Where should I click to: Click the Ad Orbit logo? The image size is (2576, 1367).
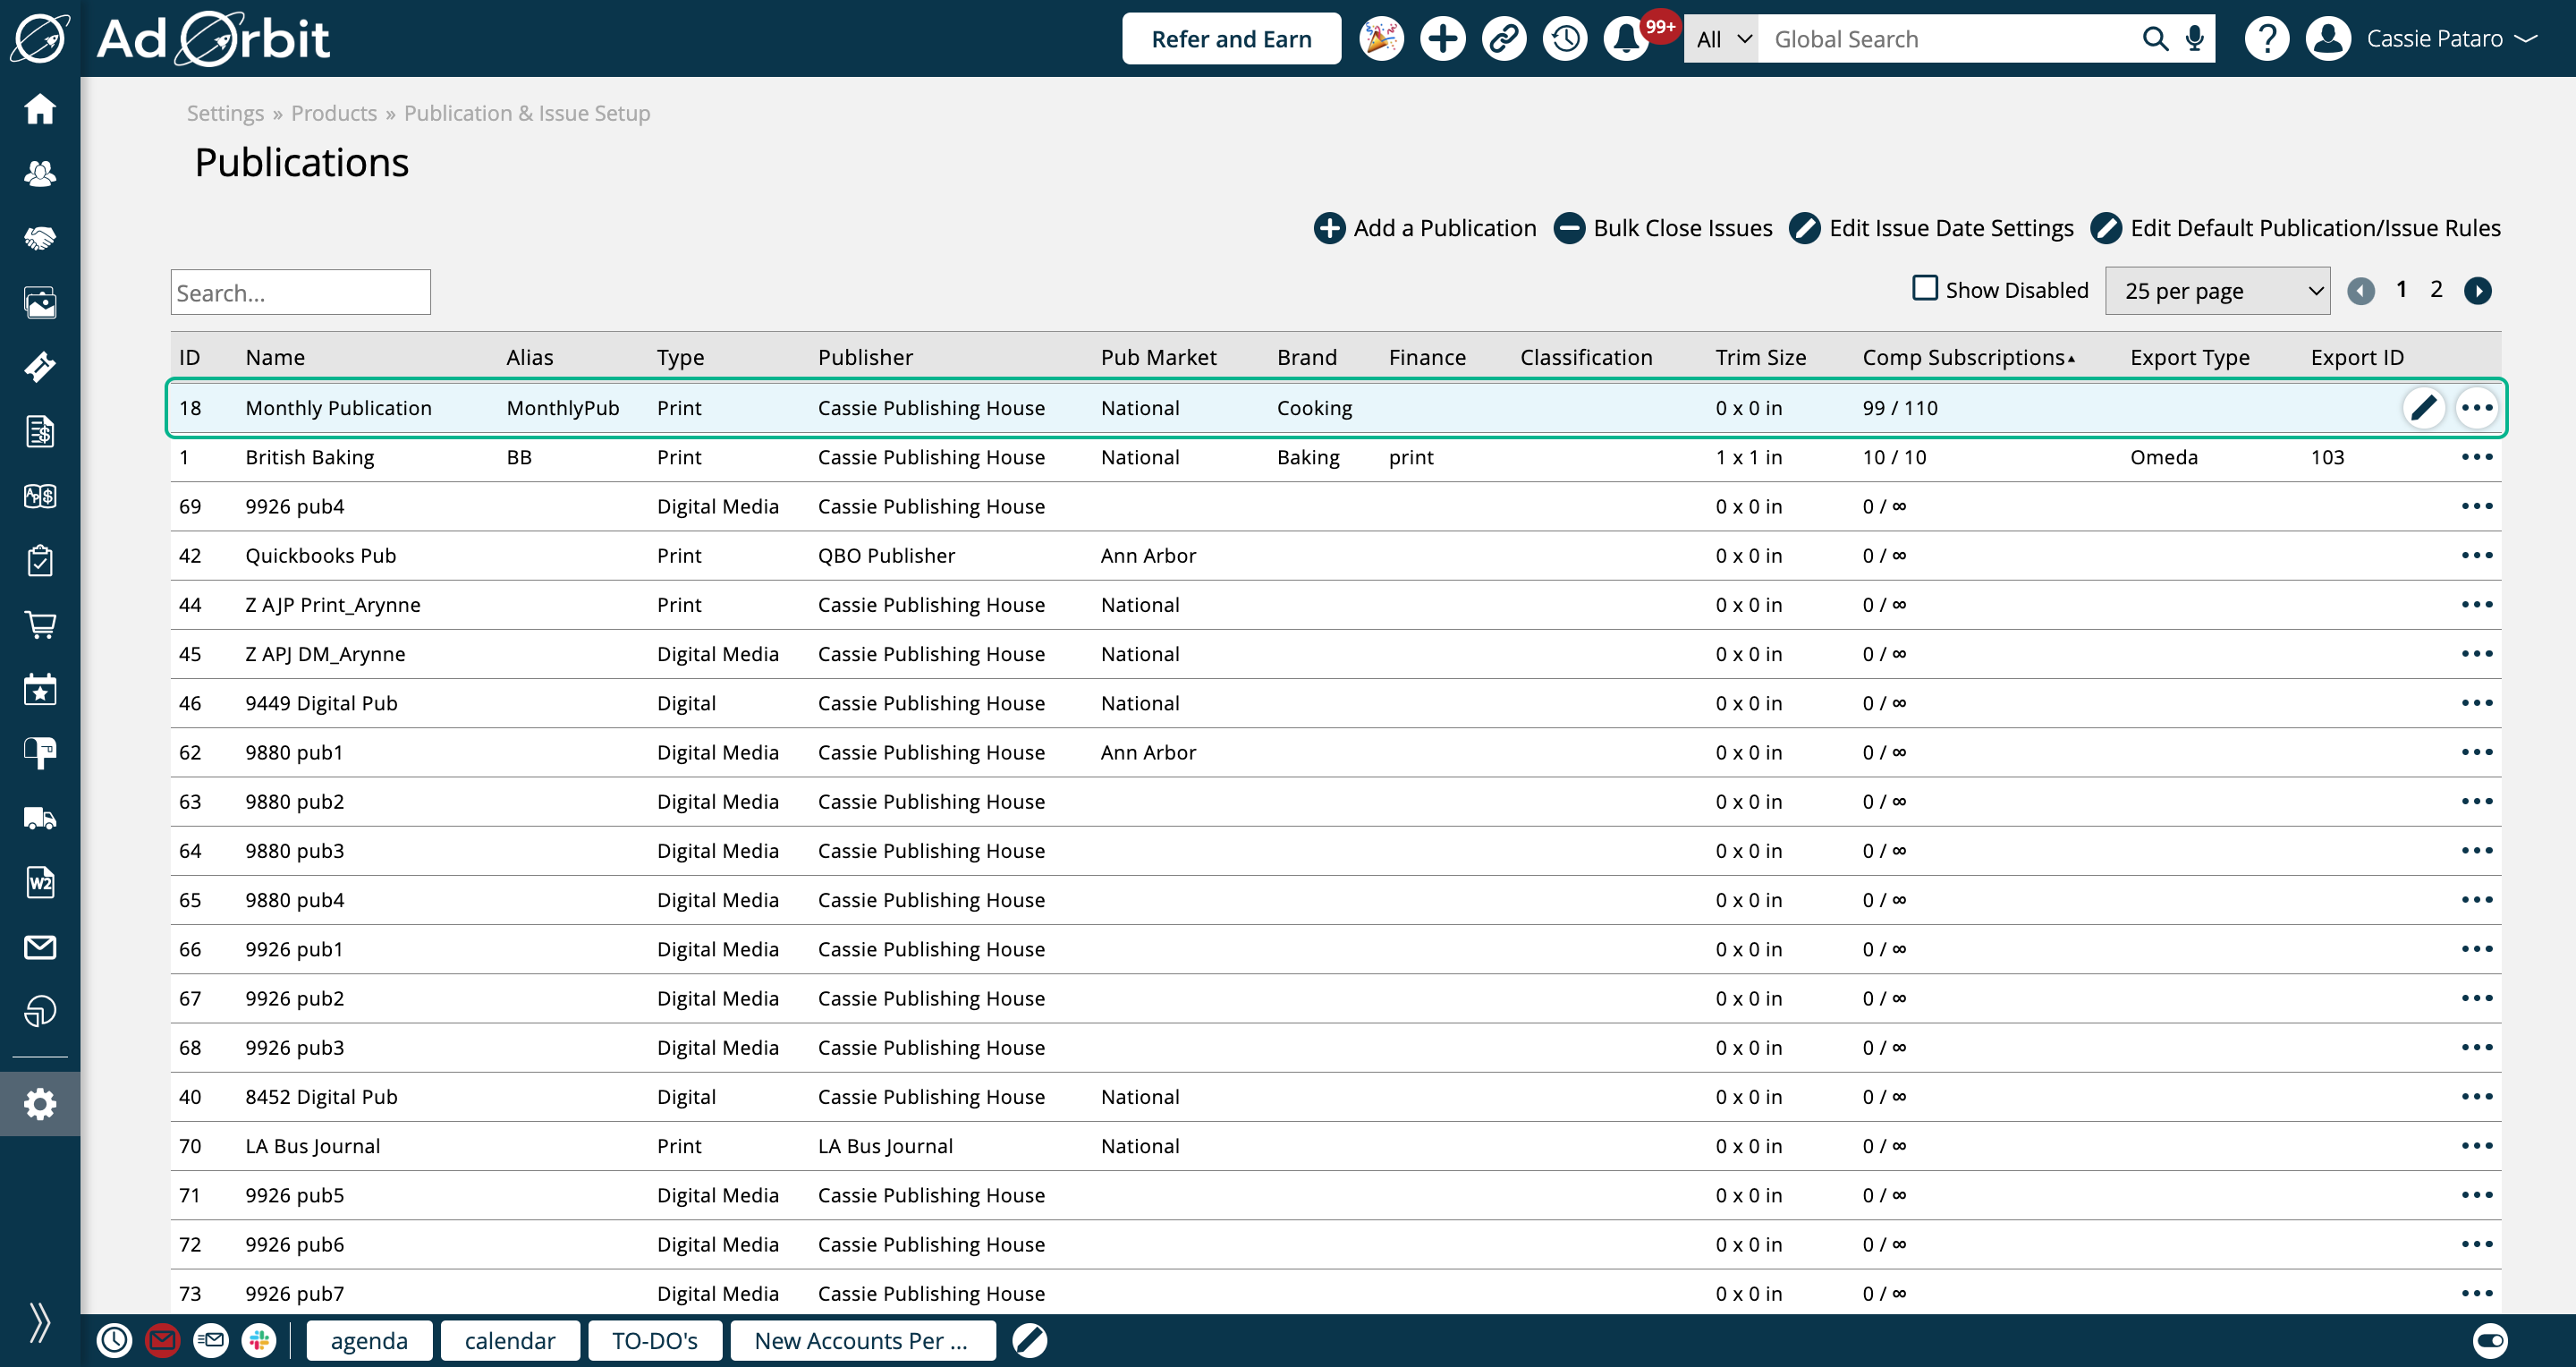pos(212,39)
